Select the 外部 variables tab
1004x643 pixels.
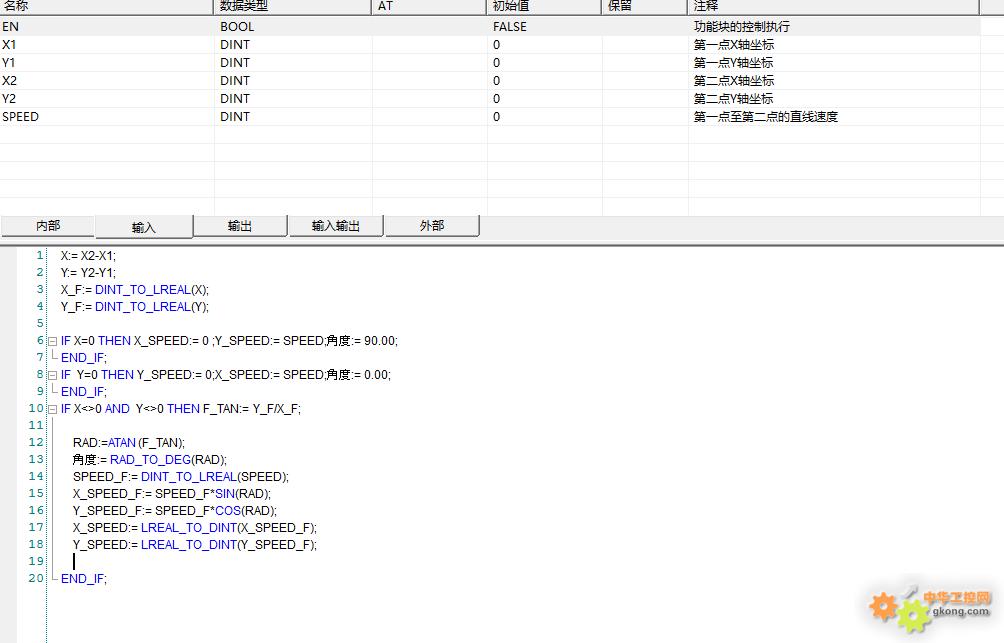pyautogui.click(x=431, y=226)
